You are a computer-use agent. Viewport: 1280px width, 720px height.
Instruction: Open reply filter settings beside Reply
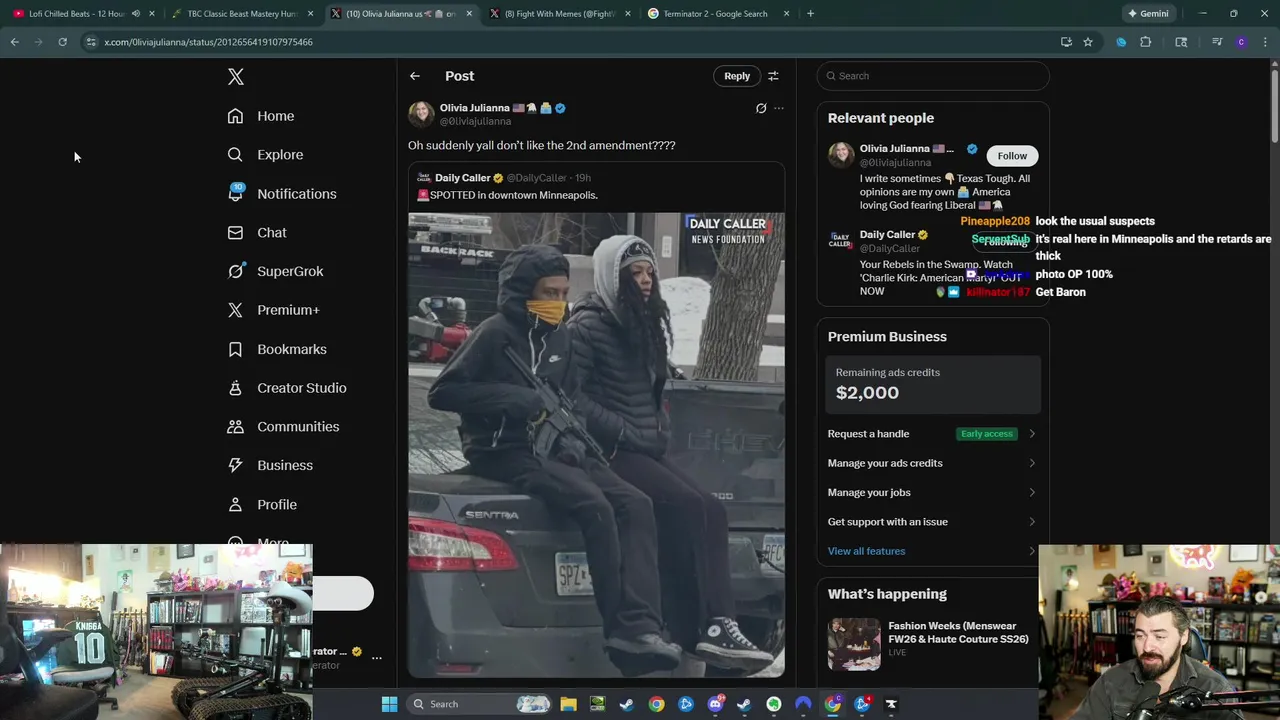773,76
